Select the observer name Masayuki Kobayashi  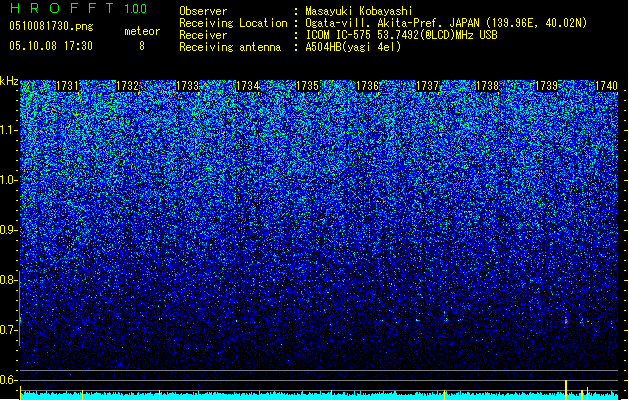pyautogui.click(x=359, y=11)
